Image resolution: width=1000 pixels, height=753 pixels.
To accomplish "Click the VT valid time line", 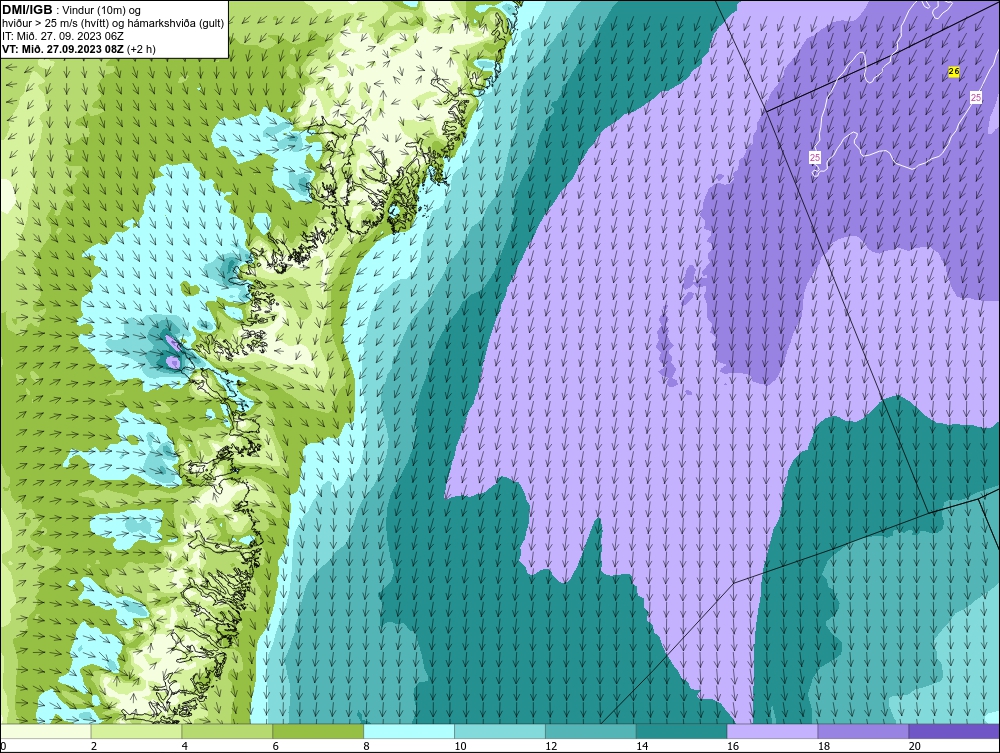I will [78, 48].
